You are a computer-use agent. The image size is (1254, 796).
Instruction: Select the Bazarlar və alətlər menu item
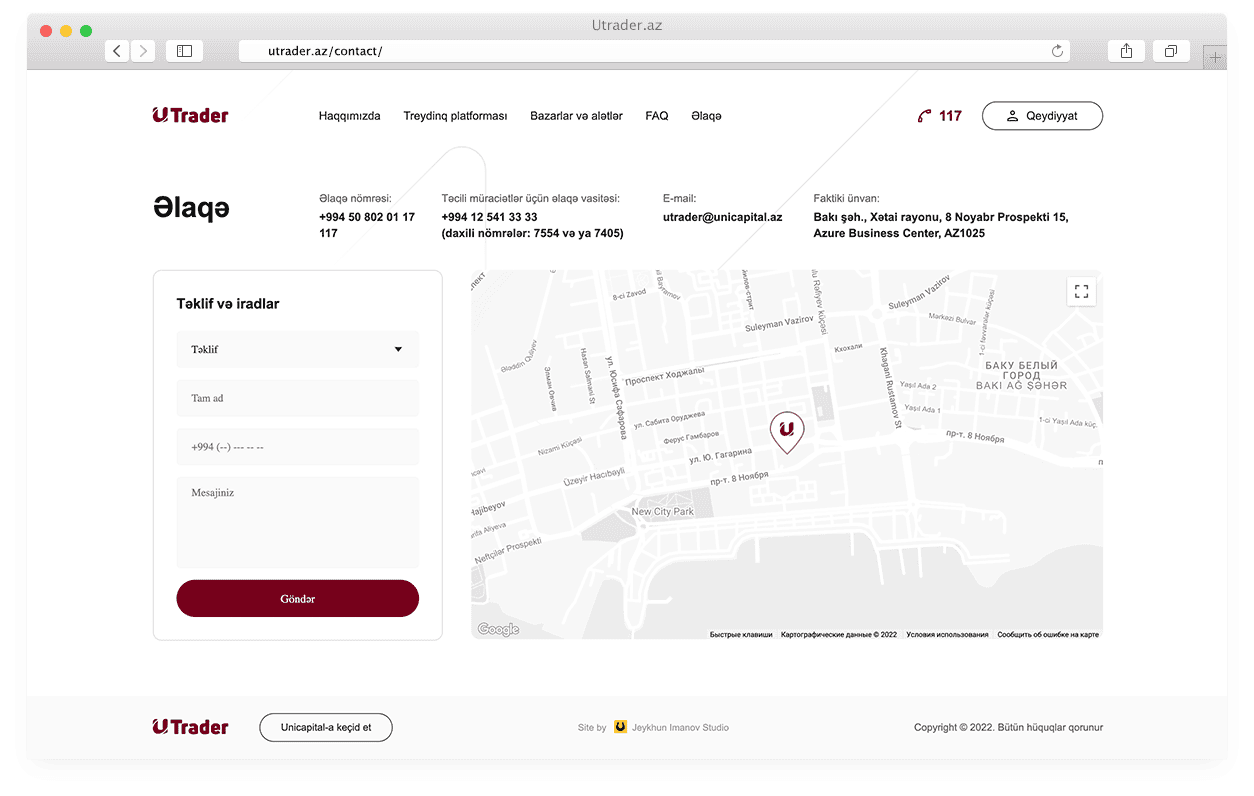(x=576, y=115)
